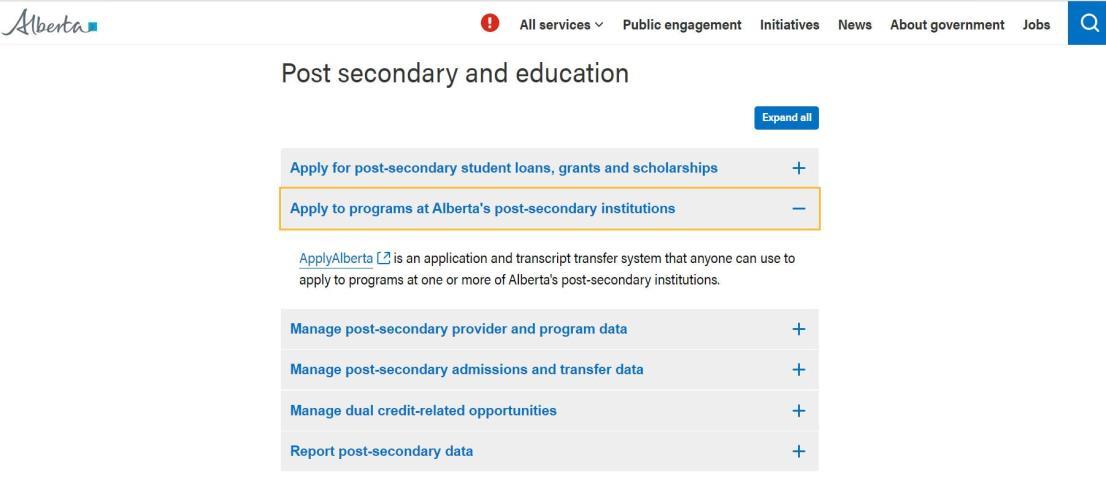Expand Report post-secondary data section
1106x478 pixels.
[x=549, y=451]
